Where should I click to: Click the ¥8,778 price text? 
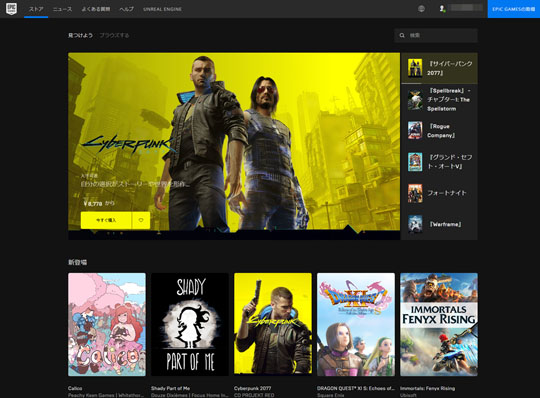93,203
